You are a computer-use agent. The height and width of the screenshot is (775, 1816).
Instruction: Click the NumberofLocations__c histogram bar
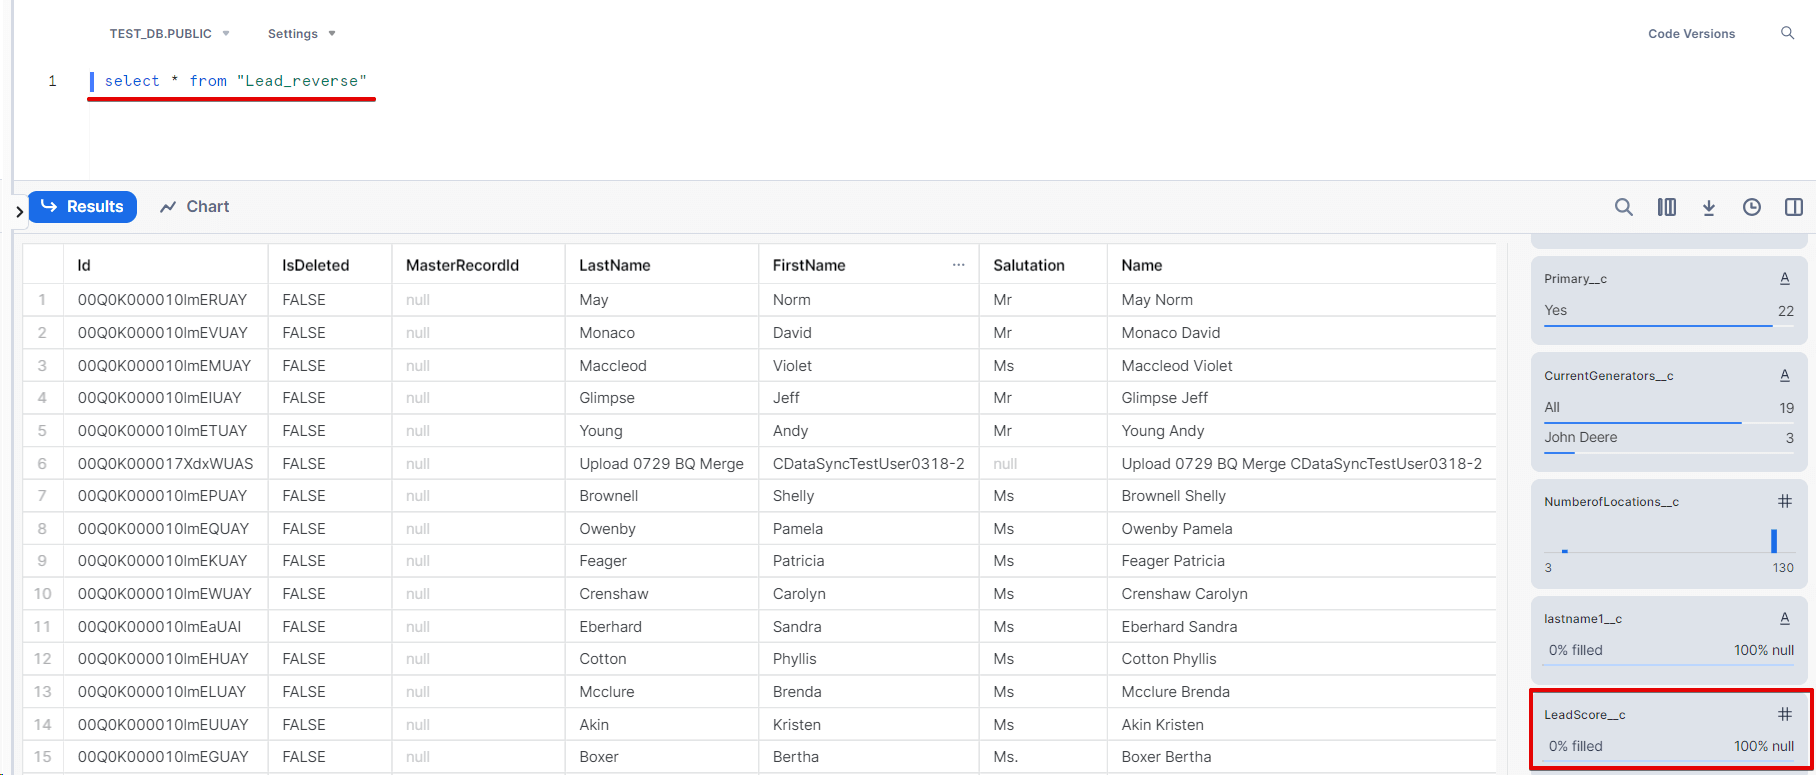1774,541
